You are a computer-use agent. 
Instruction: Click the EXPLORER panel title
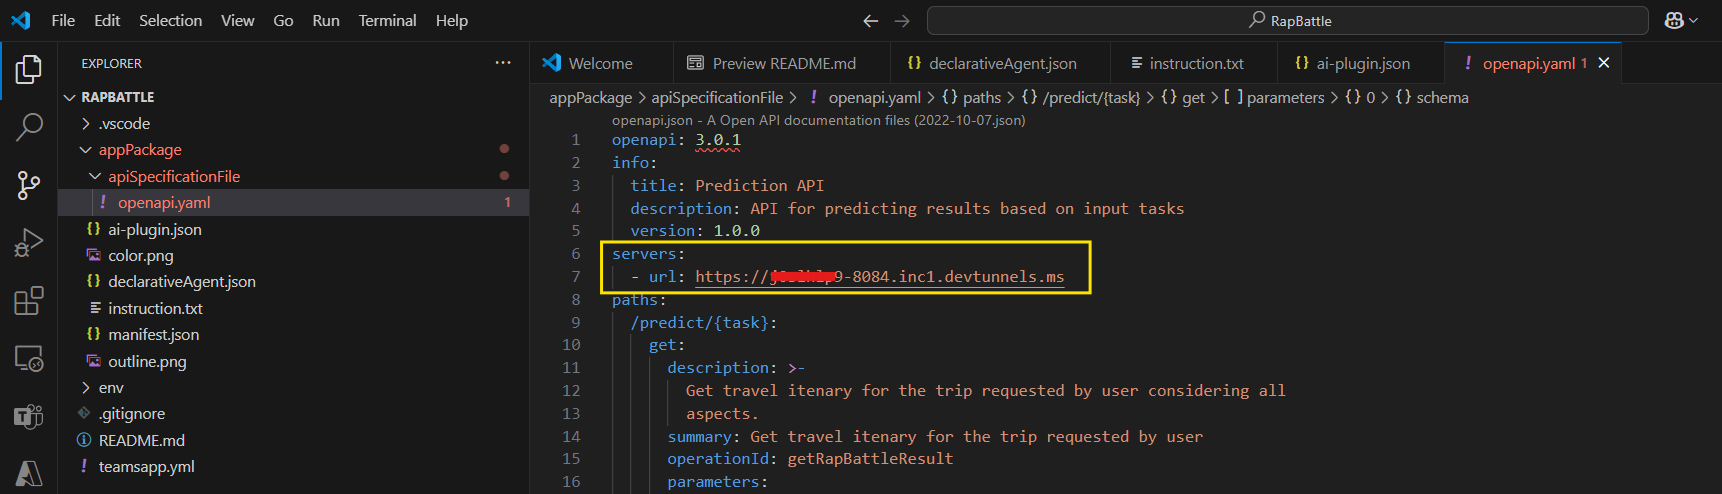pyautogui.click(x=111, y=63)
